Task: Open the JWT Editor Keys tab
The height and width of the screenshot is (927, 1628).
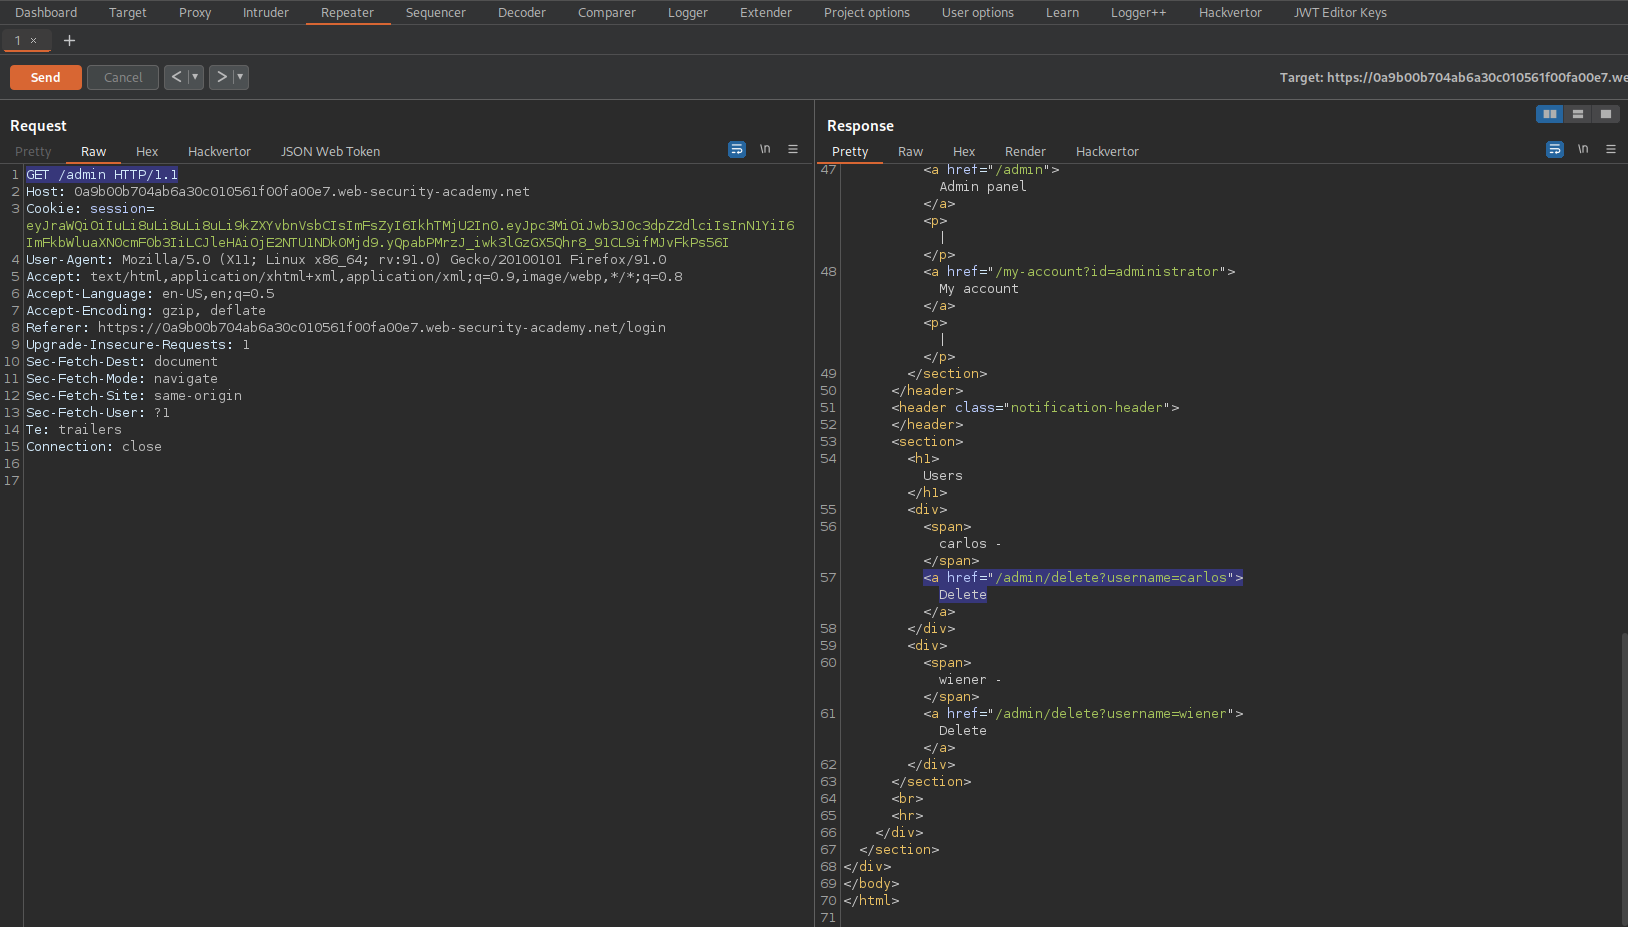Action: click(x=1340, y=13)
